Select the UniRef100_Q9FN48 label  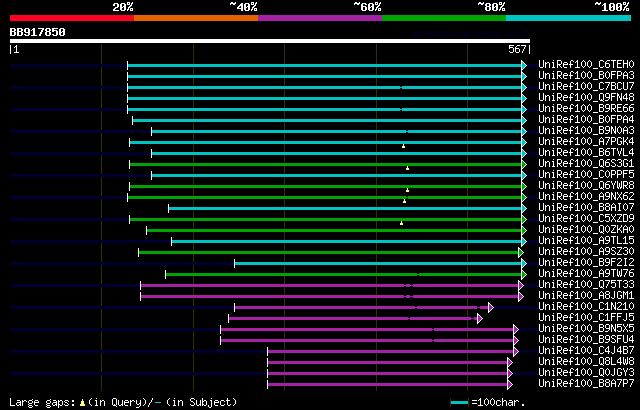[x=586, y=98]
